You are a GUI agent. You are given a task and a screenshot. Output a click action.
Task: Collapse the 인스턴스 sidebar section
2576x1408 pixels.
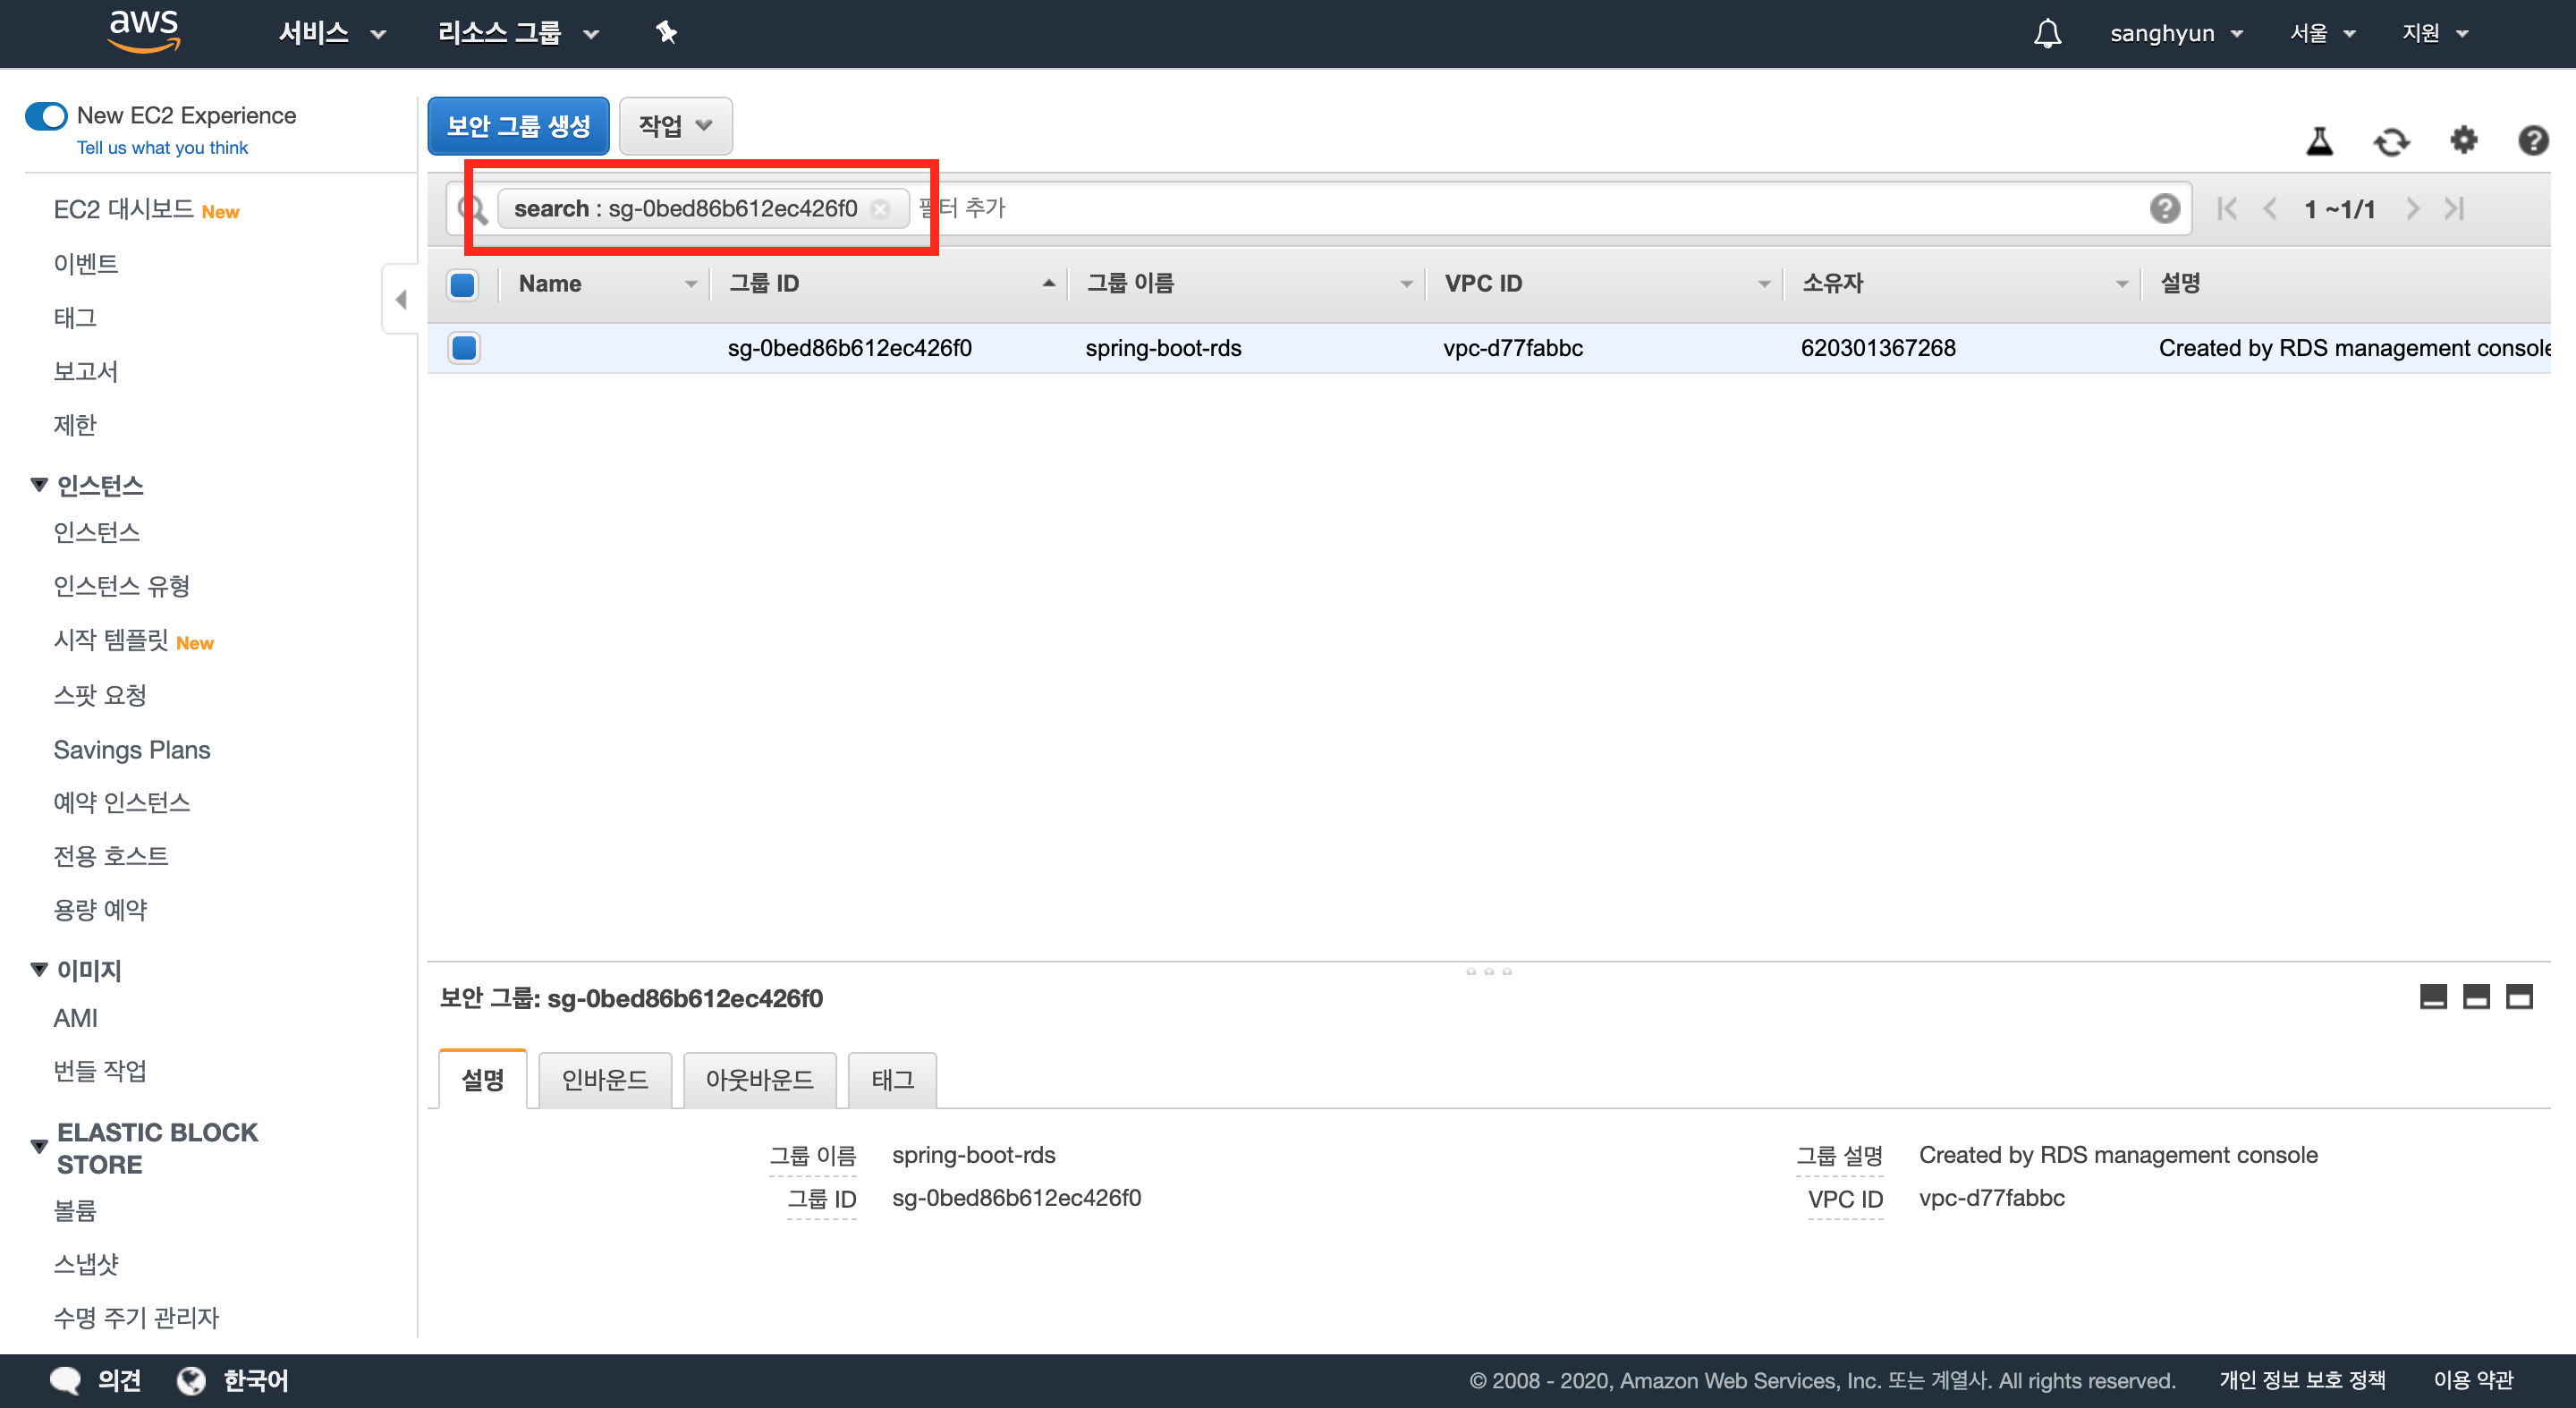39,485
